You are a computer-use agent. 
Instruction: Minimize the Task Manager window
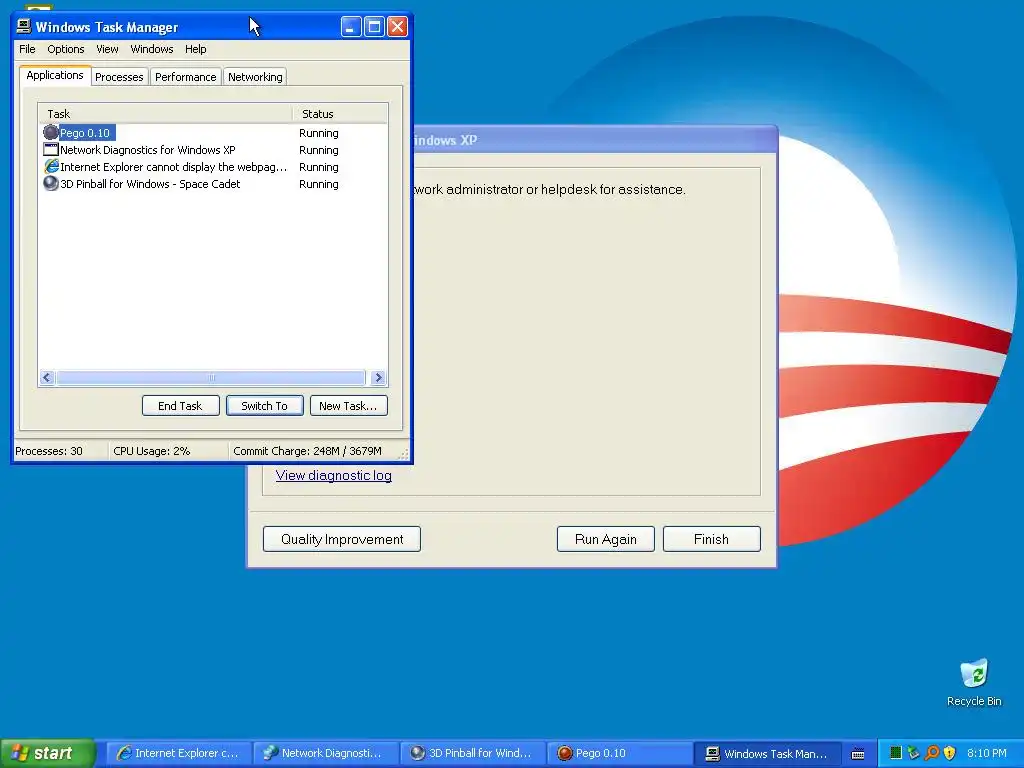point(351,27)
